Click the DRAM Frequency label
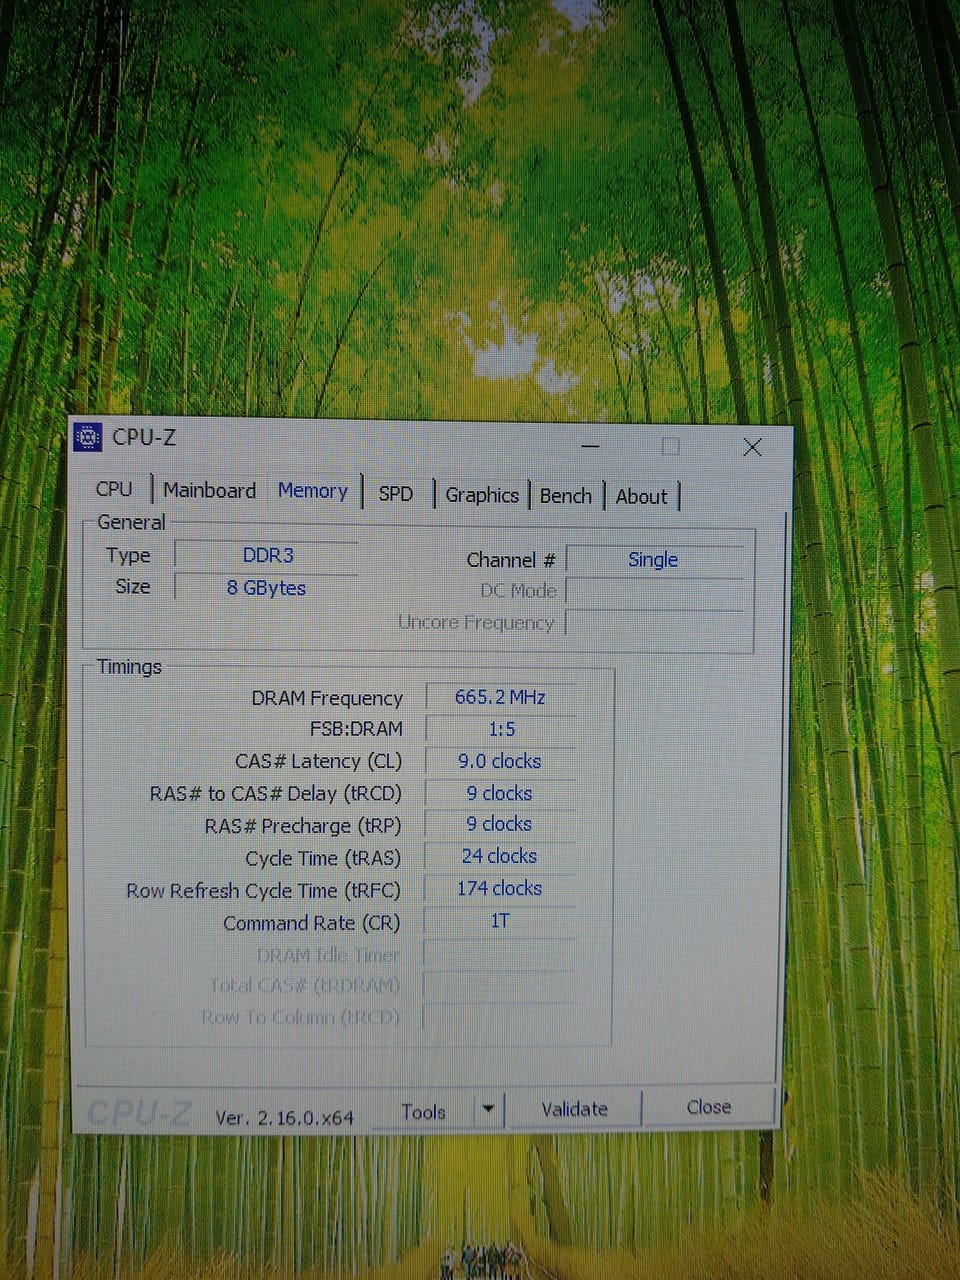 point(327,698)
